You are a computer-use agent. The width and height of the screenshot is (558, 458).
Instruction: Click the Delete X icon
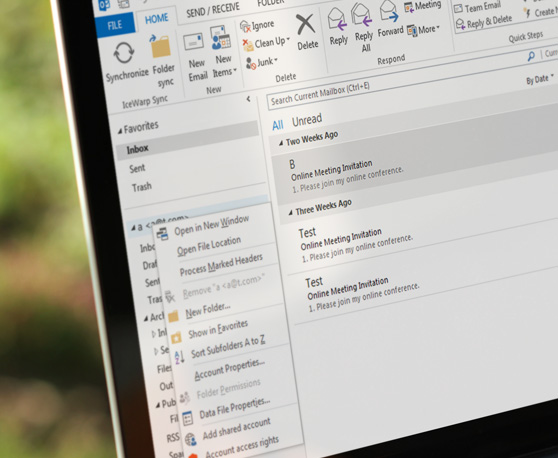(305, 25)
